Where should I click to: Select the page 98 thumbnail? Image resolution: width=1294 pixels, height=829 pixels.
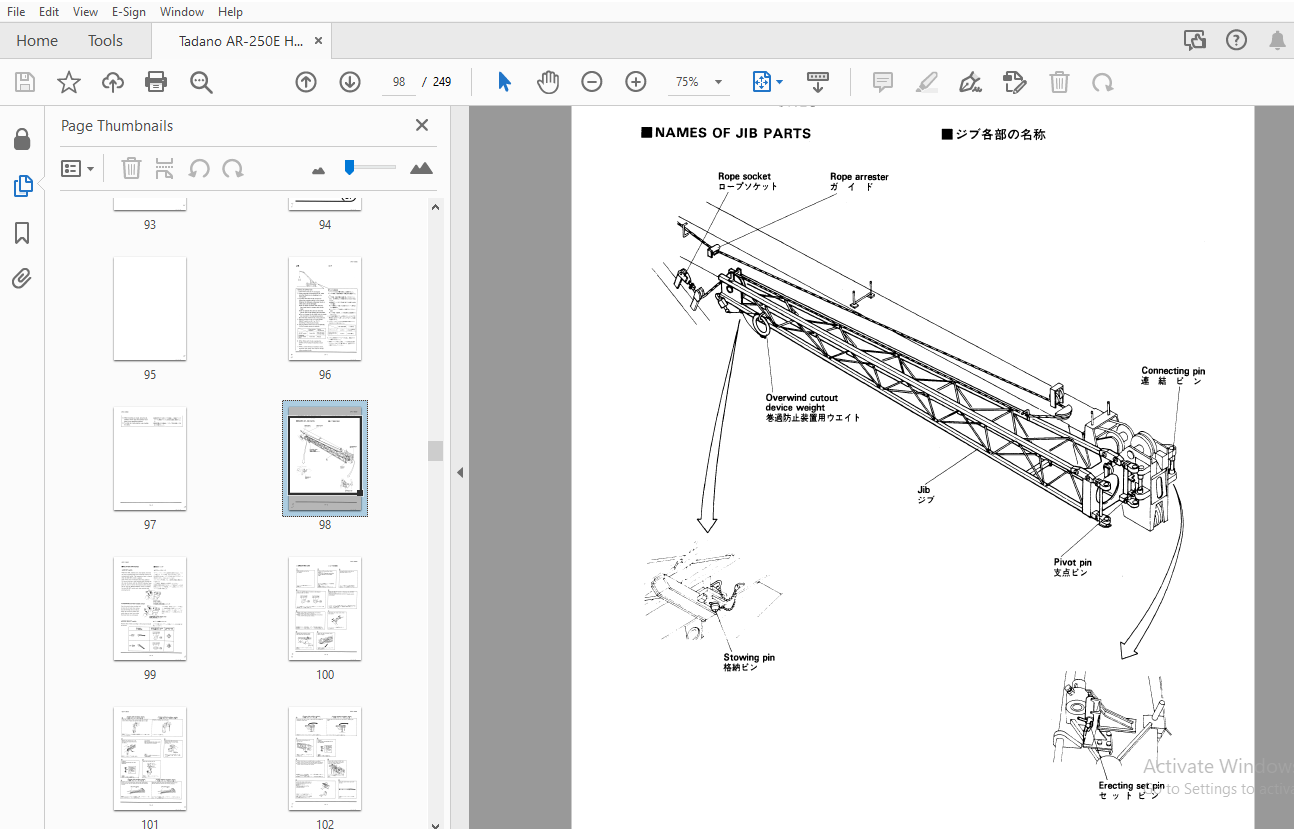[325, 459]
